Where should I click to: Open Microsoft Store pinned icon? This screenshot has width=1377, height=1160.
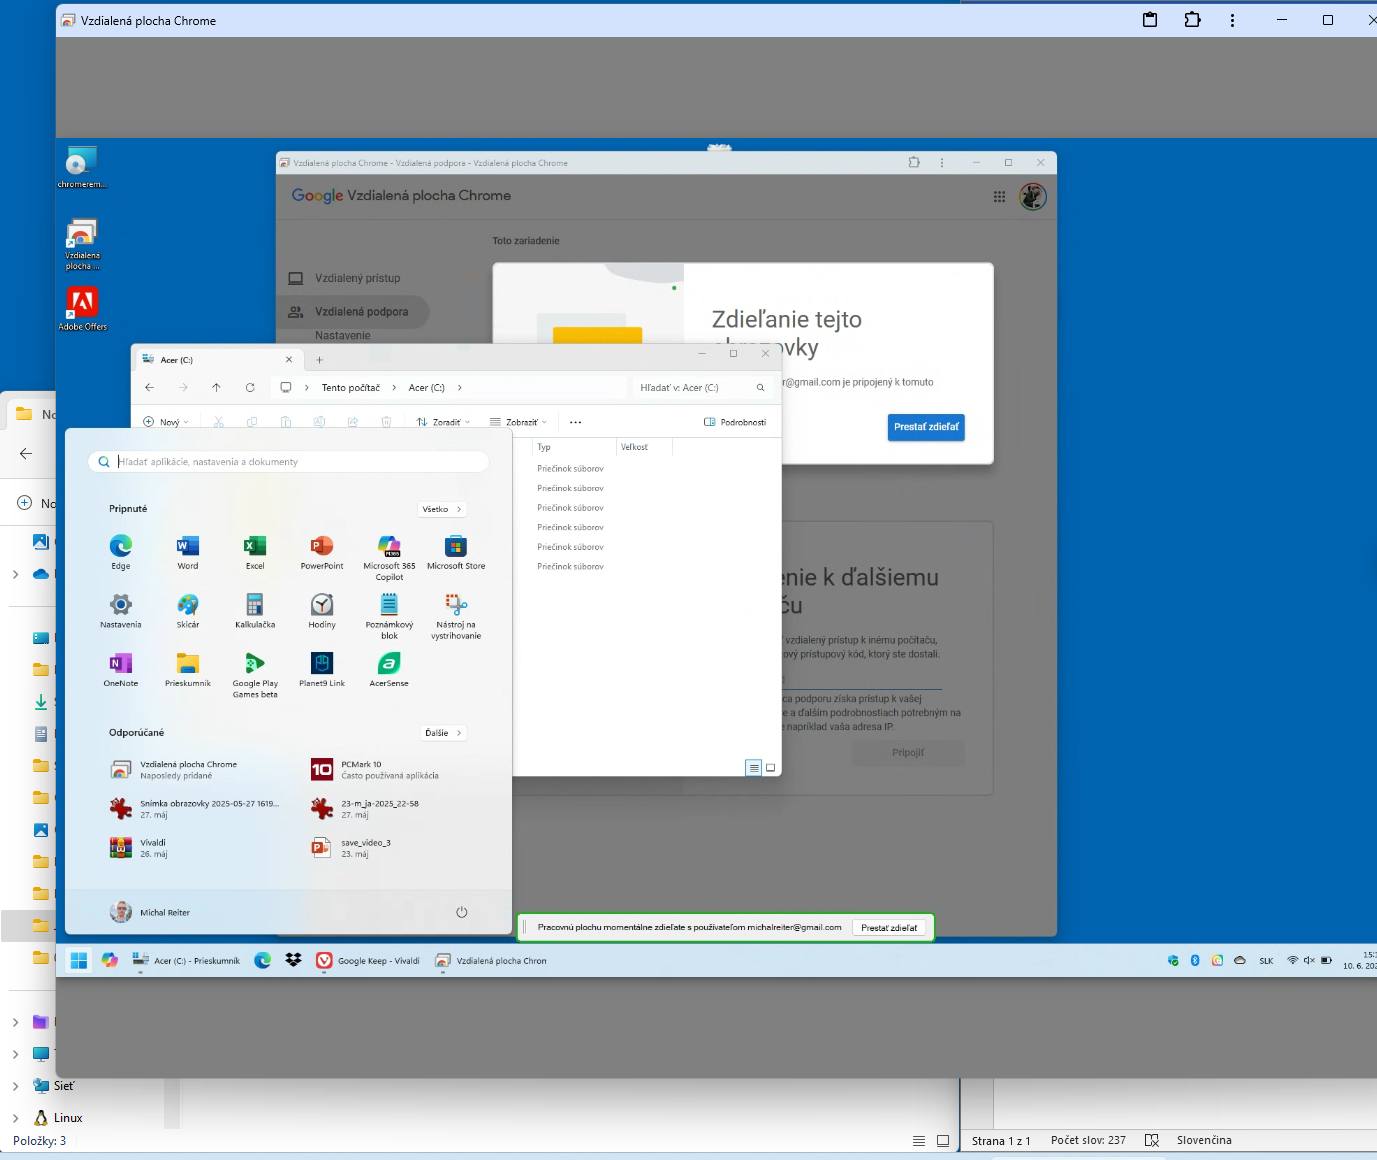pos(456,547)
